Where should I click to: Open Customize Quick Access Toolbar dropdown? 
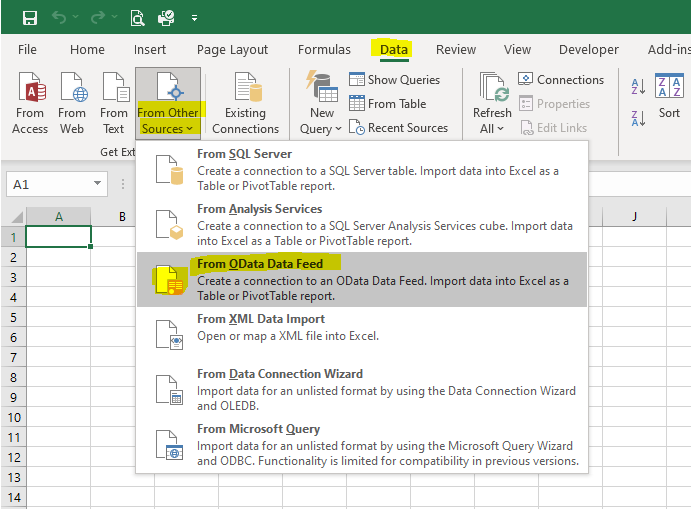point(194,18)
